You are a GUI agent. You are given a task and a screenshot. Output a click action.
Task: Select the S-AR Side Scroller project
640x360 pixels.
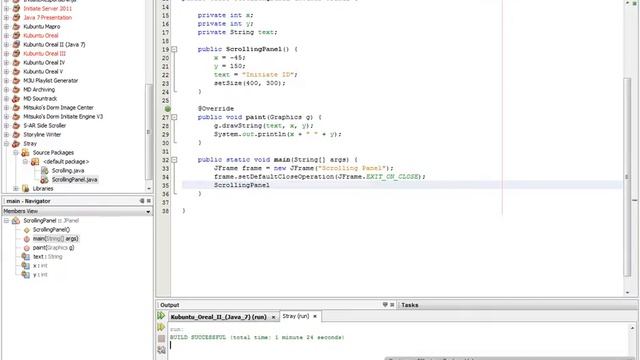pyautogui.click(x=44, y=125)
